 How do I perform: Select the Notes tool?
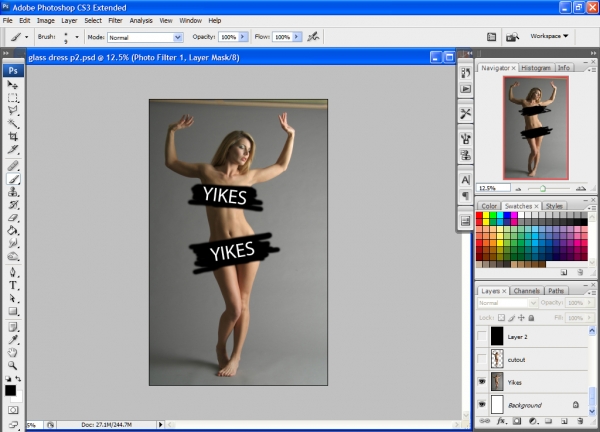point(13,327)
